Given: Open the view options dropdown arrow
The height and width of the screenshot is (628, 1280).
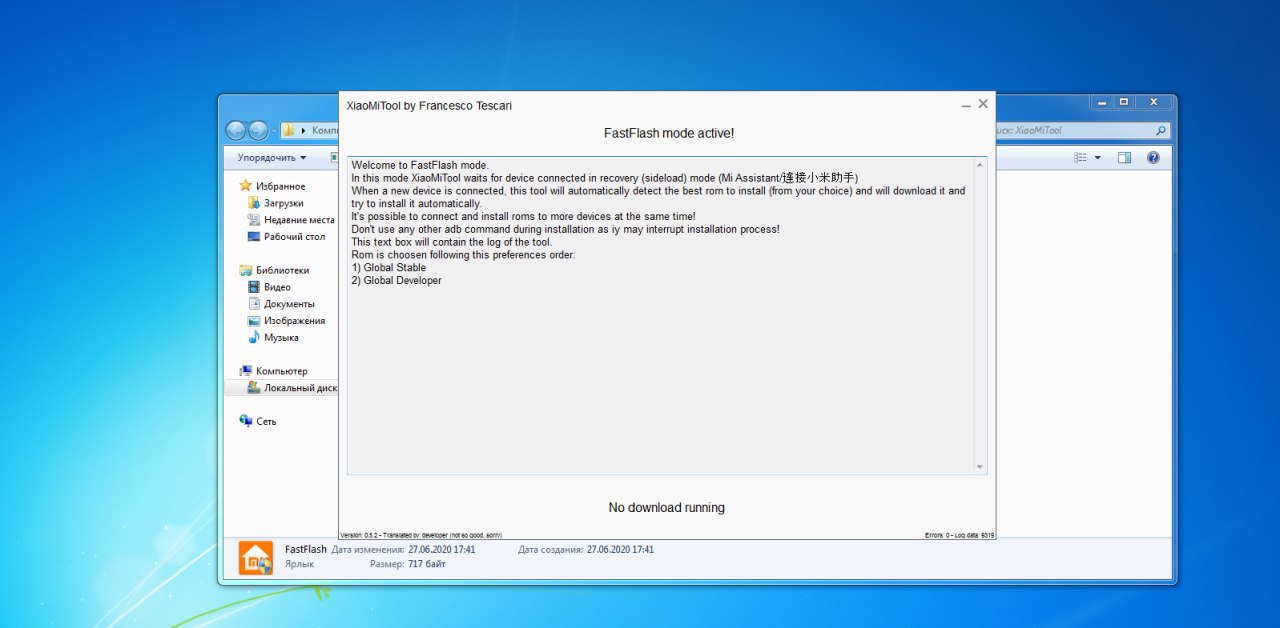Looking at the screenshot, I should pyautogui.click(x=1097, y=158).
